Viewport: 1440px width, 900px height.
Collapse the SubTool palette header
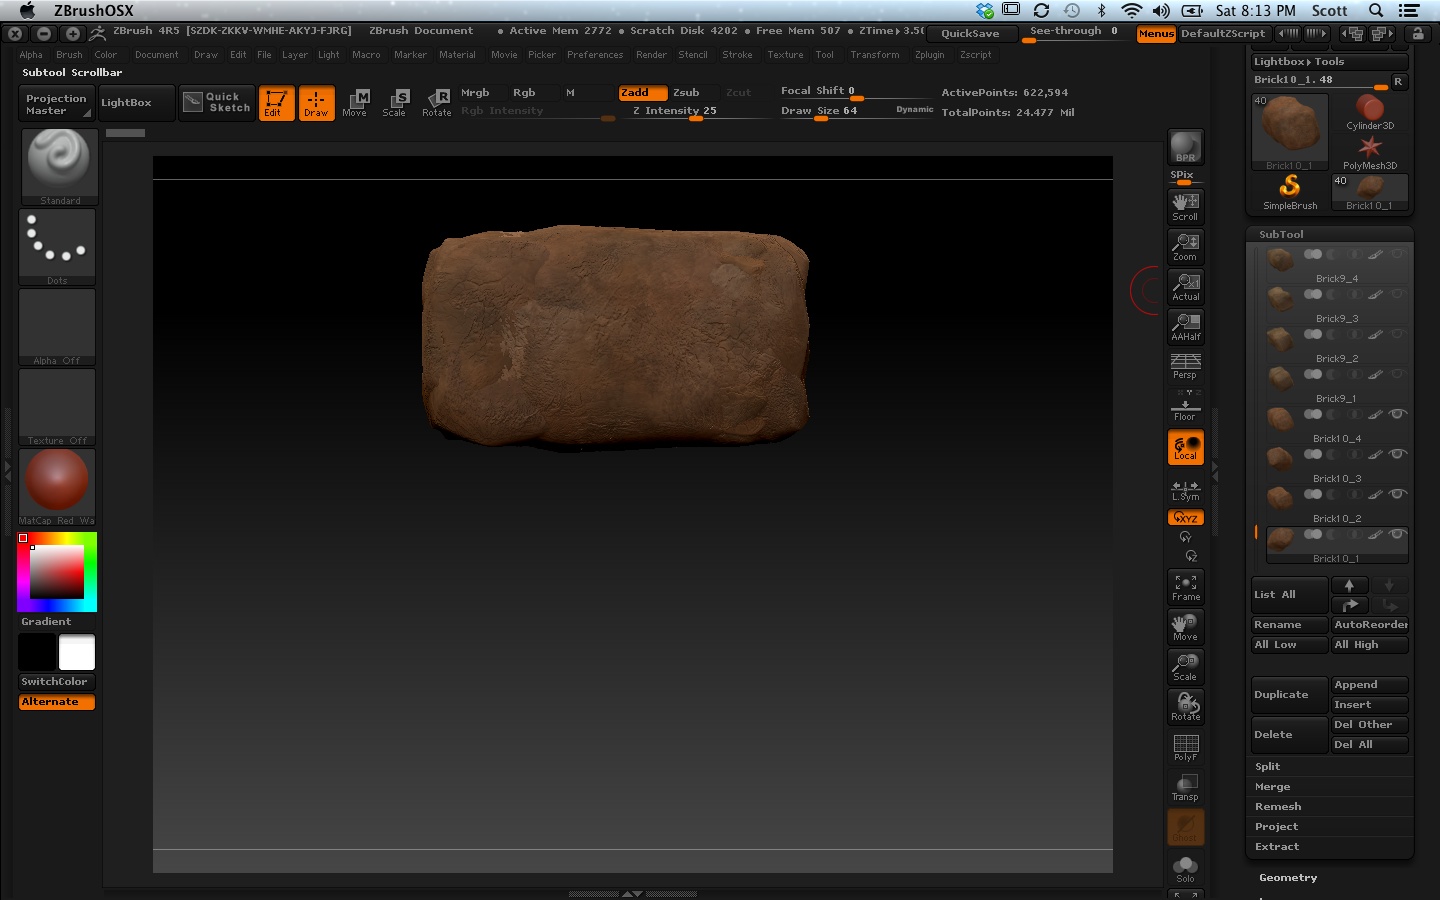[x=1281, y=234]
